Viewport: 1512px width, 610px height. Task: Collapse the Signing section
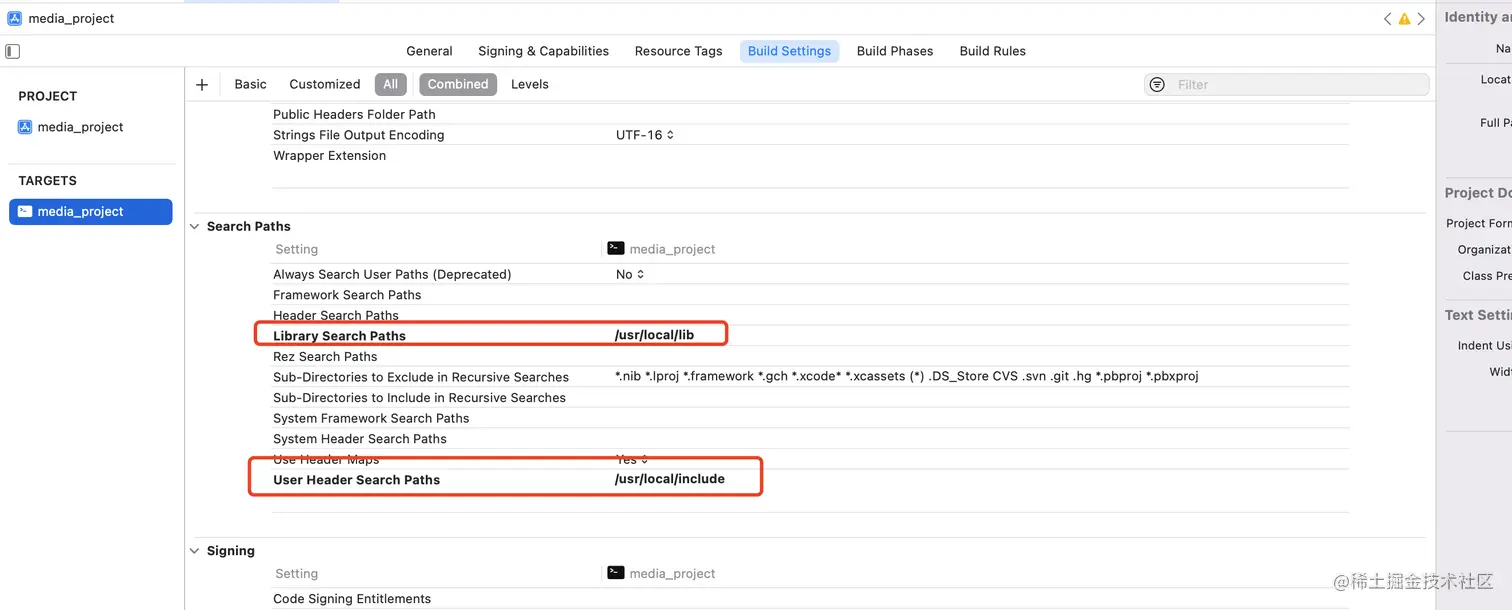[x=194, y=551]
